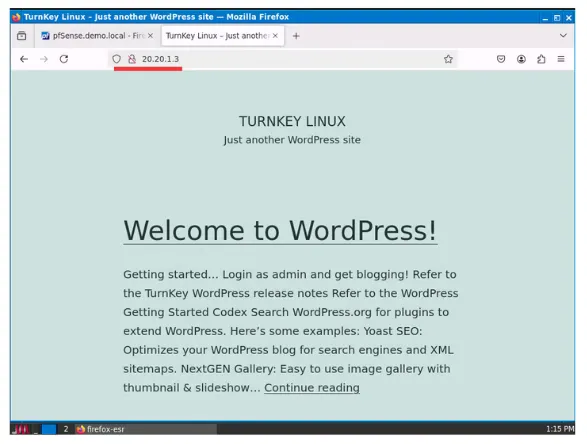Open a new tab with plus button
587x444 pixels.
pos(296,36)
